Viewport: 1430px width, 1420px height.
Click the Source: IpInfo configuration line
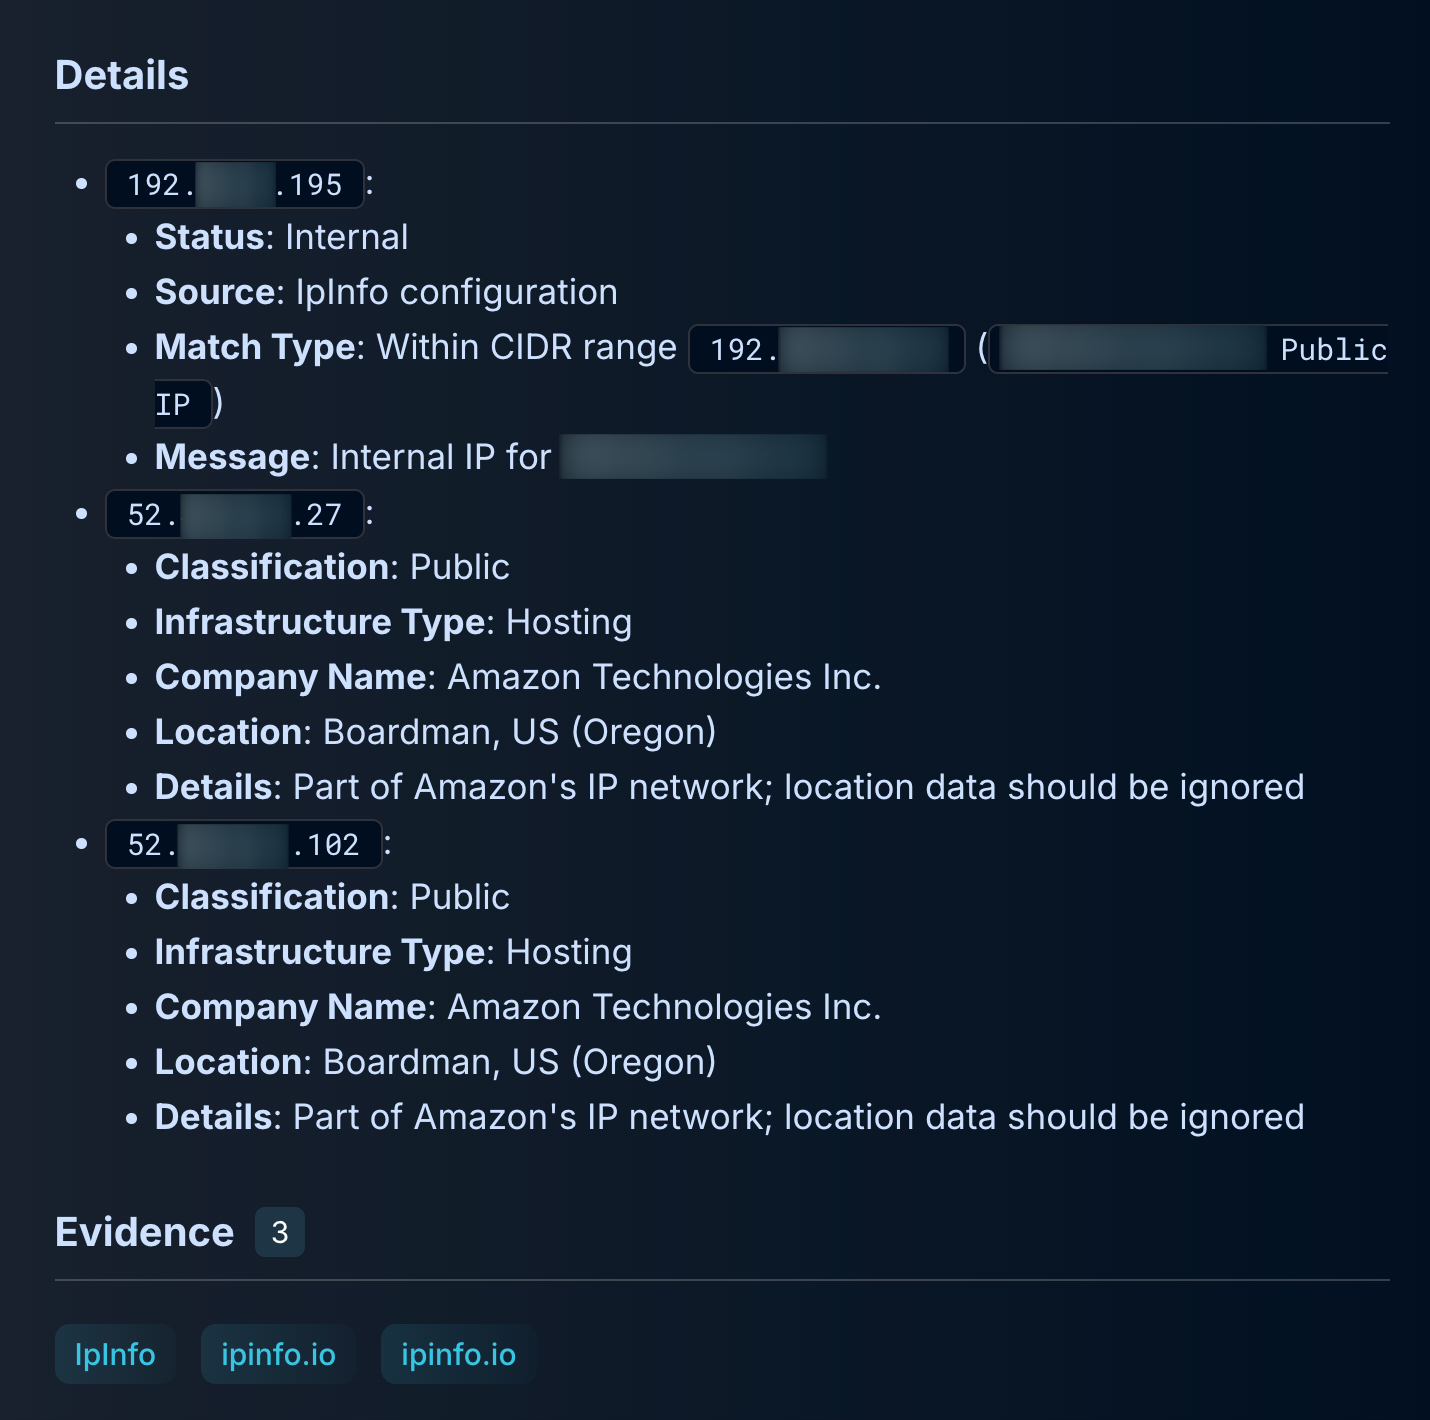[386, 292]
